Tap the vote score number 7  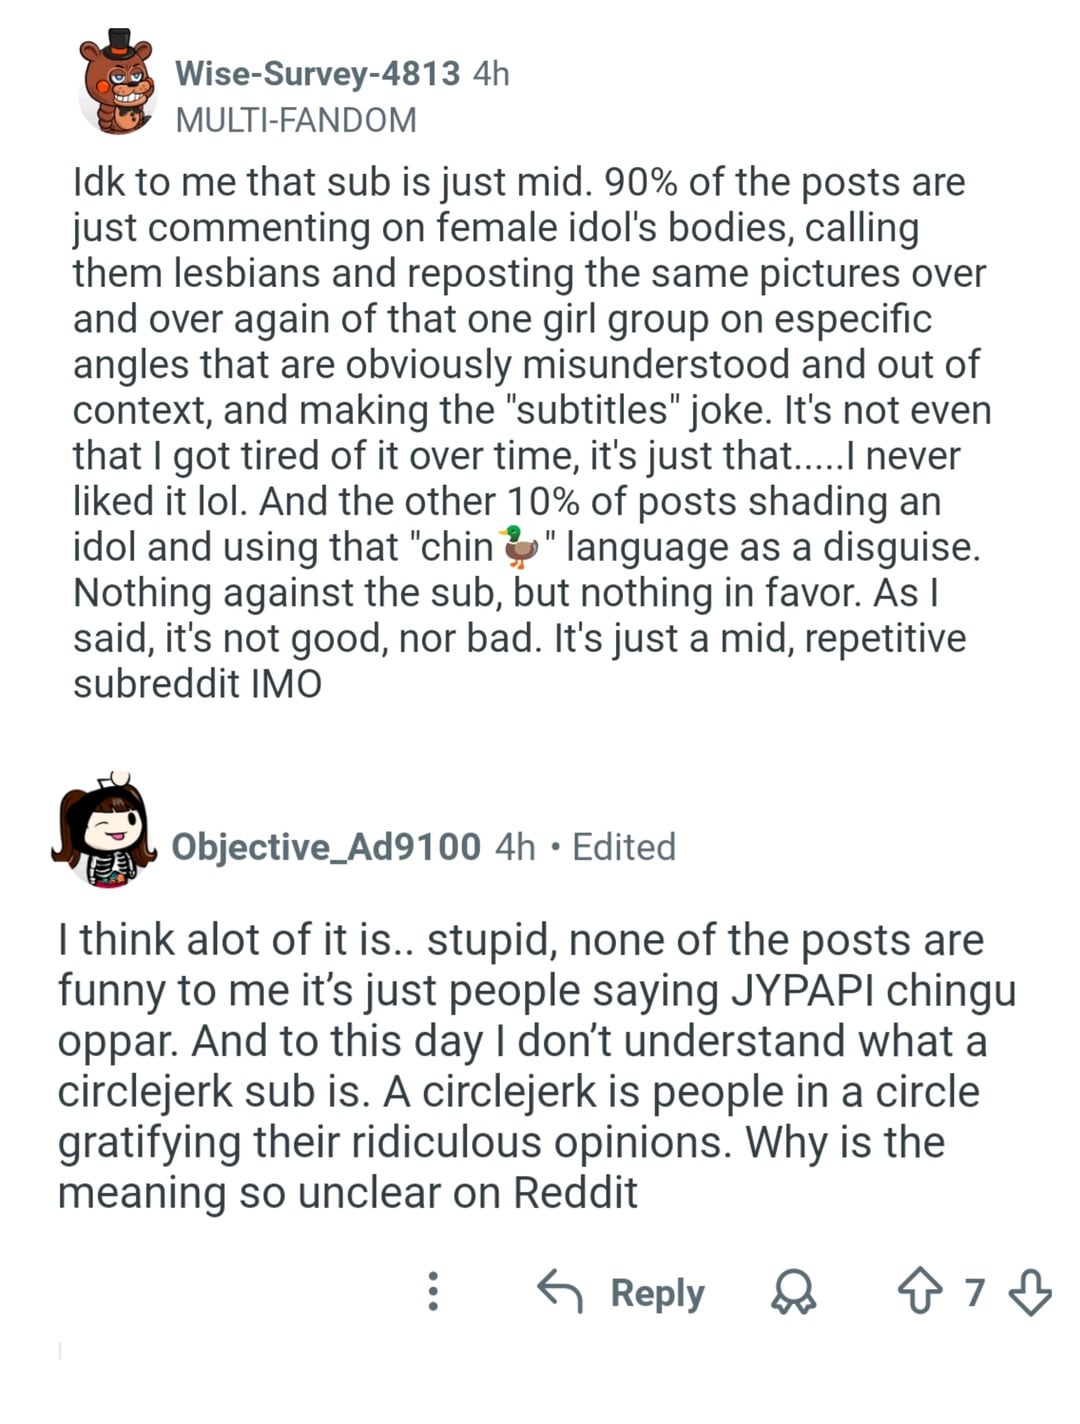(x=975, y=1292)
